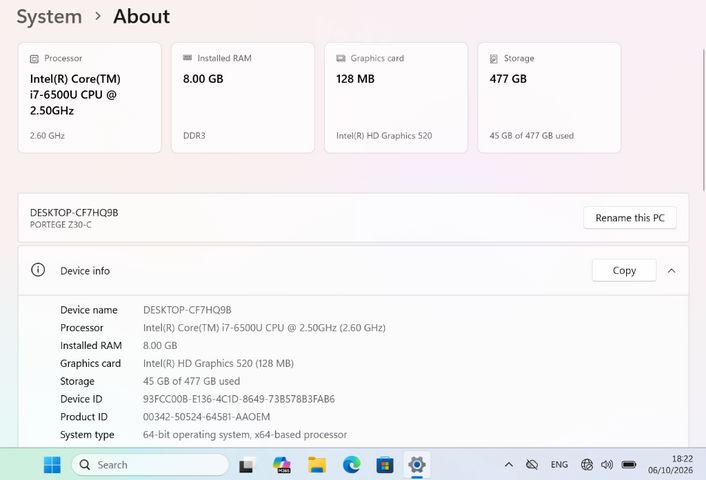This screenshot has width=706, height=480.
Task: Open the 128 MB Graphics card tile
Action: (396, 98)
